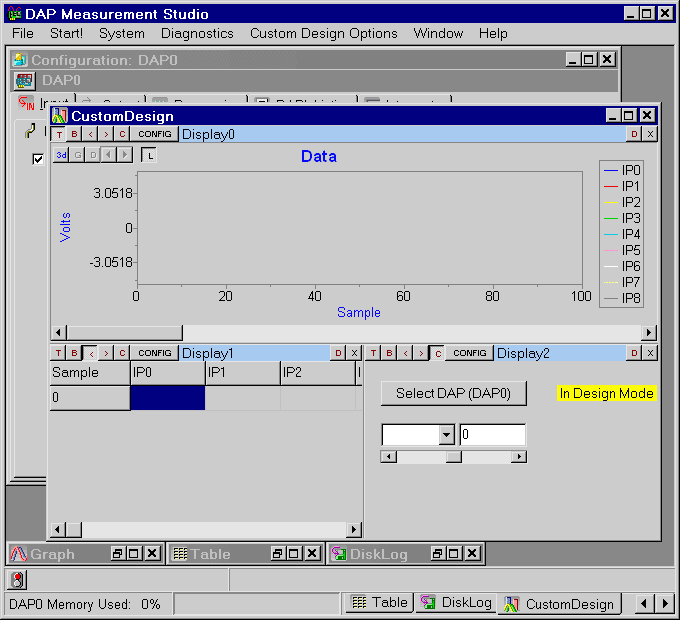Open the File menu
This screenshot has height=620, width=680.
[x=23, y=33]
